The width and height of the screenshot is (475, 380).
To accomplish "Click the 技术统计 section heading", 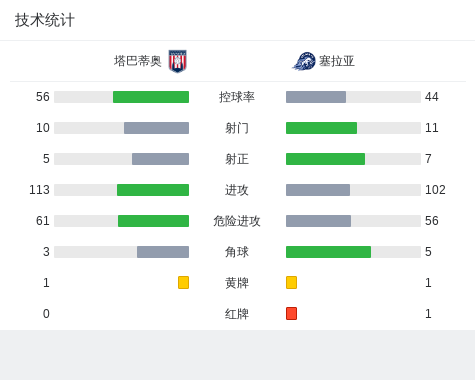I will (x=45, y=20).
